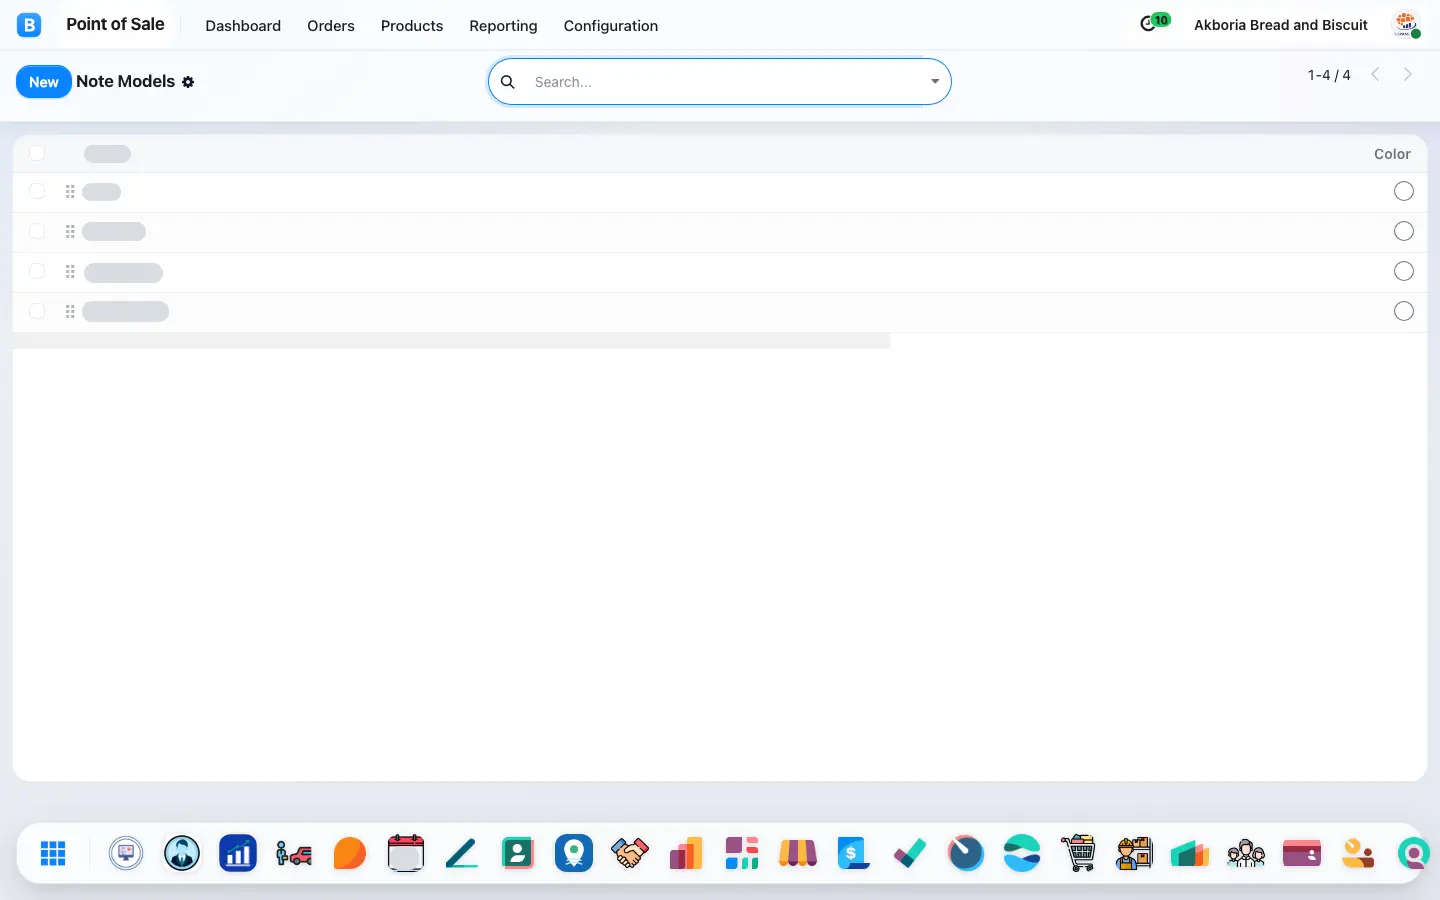Launch the blue bar chart dock app
This screenshot has height=900, width=1440.
[x=238, y=853]
